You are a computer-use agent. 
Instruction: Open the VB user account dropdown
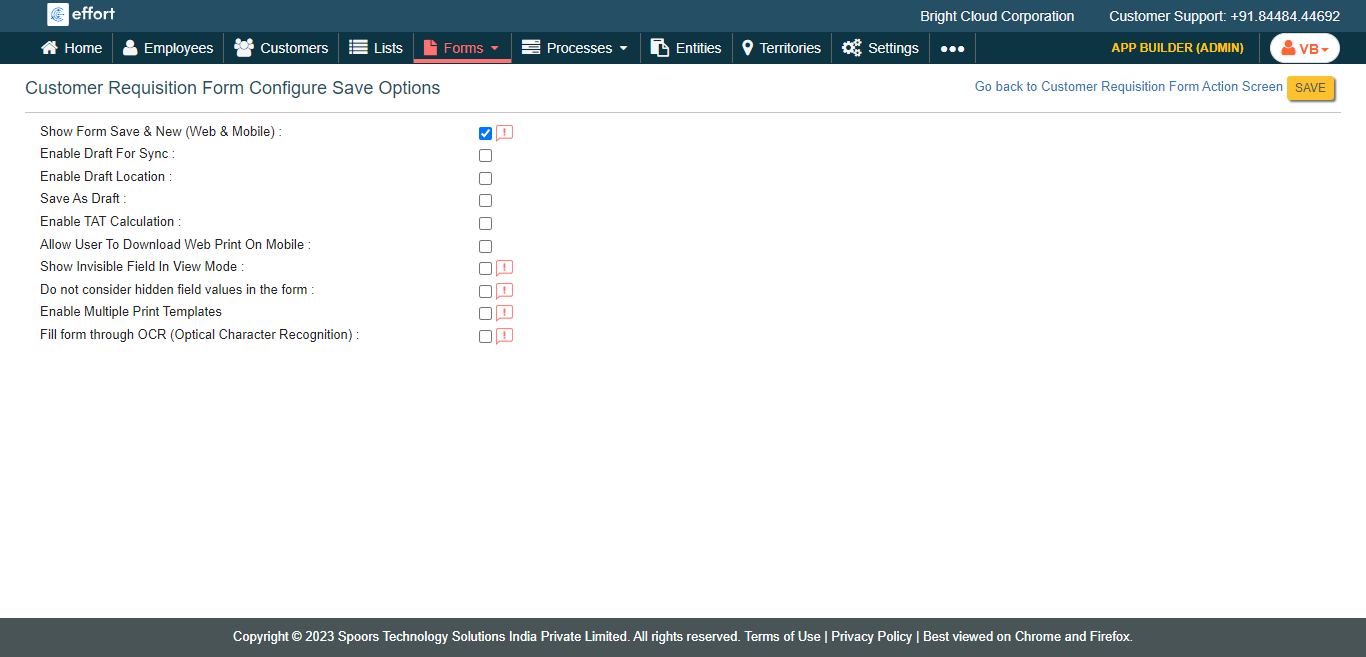click(1304, 48)
